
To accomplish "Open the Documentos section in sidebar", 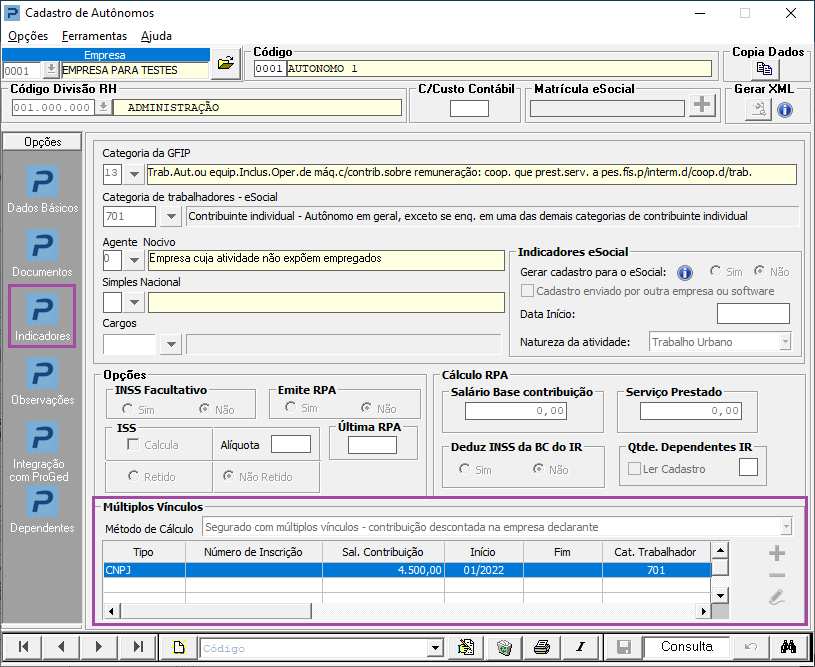I will [x=41, y=254].
